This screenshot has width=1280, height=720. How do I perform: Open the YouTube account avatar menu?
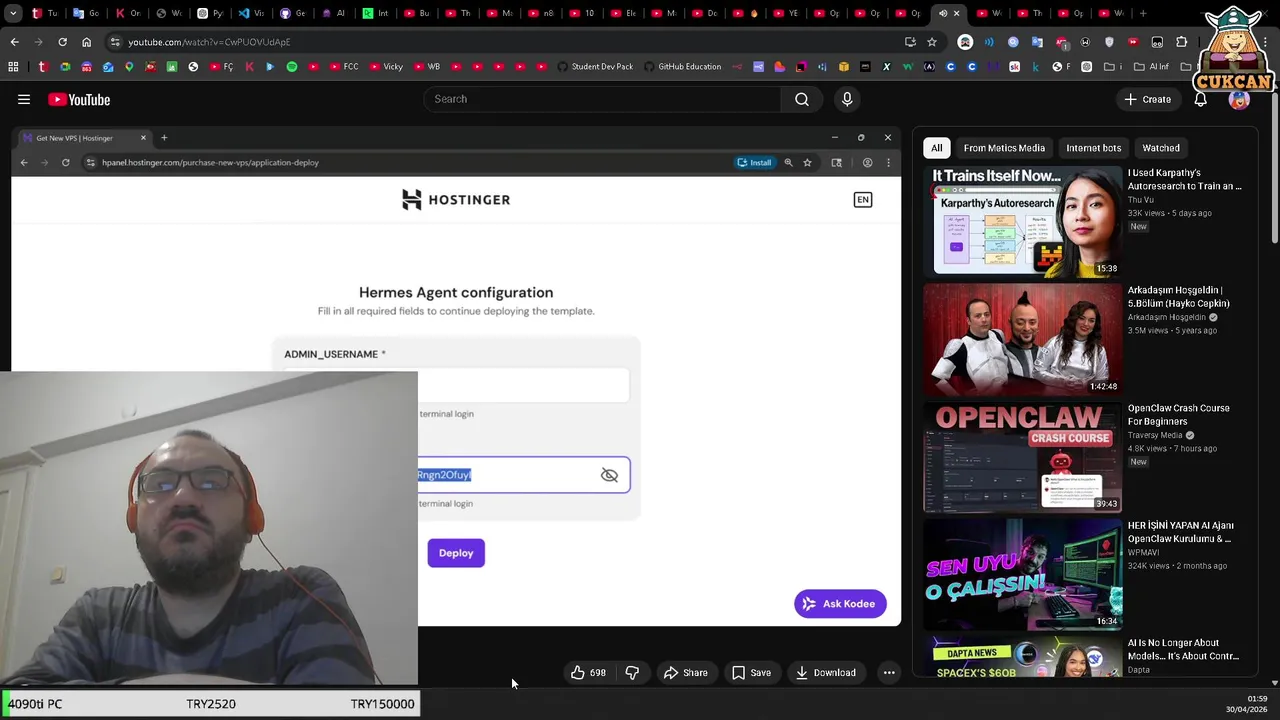pyautogui.click(x=1239, y=99)
